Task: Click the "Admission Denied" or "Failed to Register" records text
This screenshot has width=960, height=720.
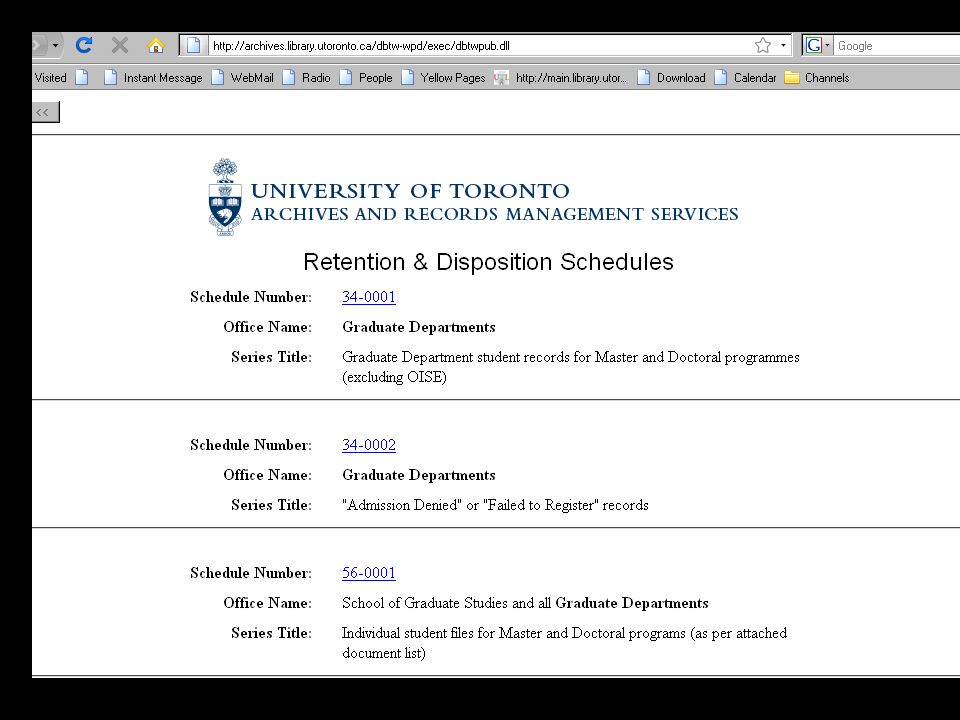Action: [495, 505]
